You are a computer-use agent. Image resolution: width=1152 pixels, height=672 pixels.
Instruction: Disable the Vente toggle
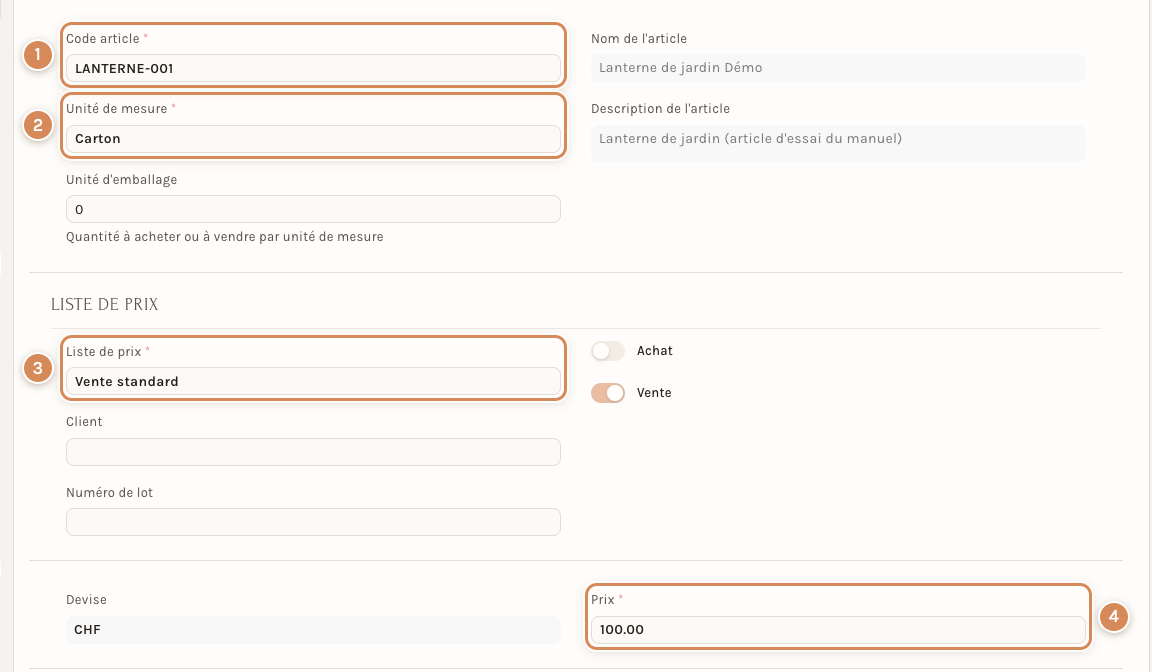point(608,393)
